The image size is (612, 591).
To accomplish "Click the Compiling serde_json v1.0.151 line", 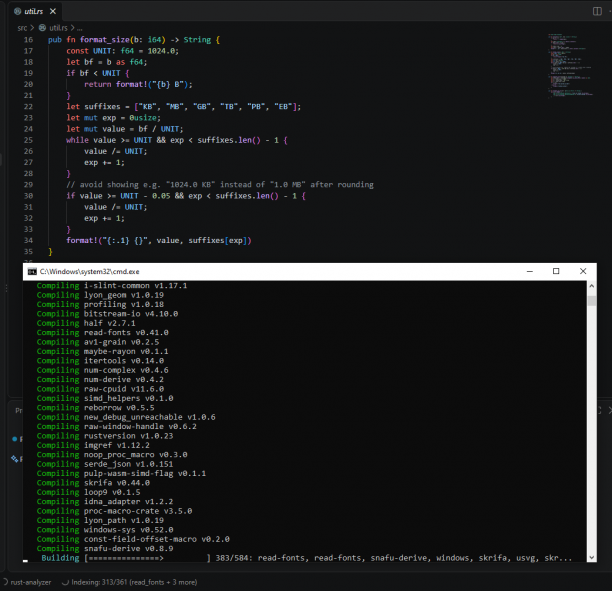I will pos(105,464).
